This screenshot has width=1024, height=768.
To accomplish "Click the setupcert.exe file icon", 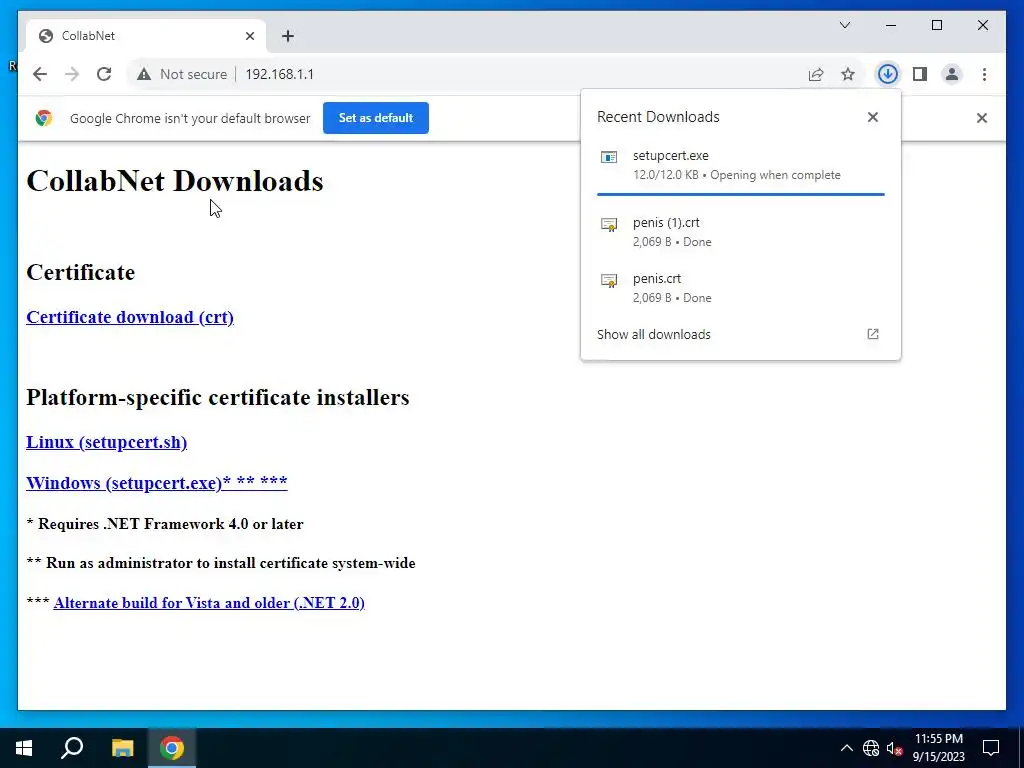I will click(609, 157).
